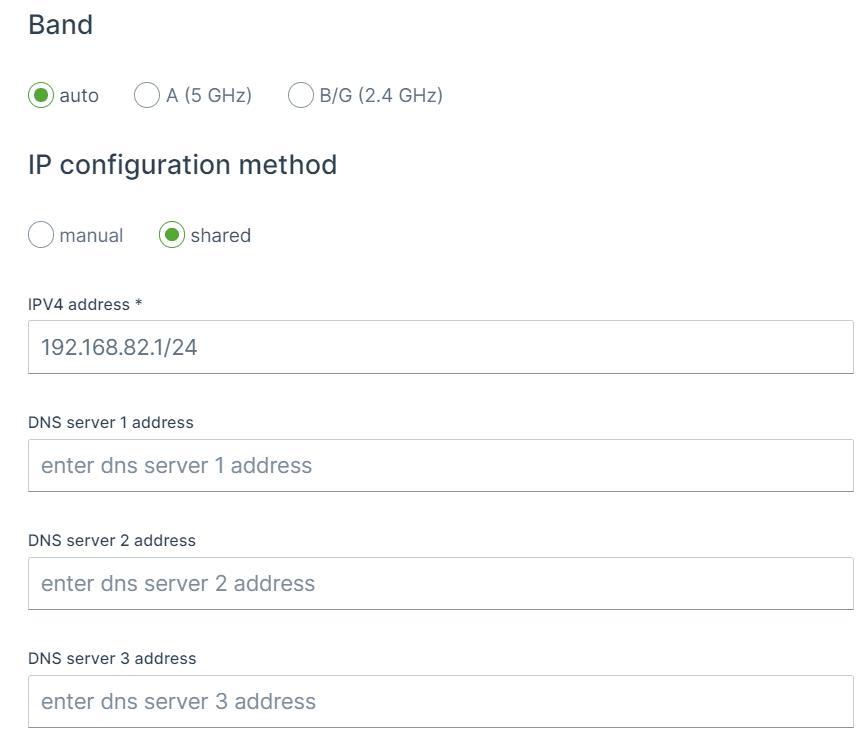The height and width of the screenshot is (744, 865).
Task: Click the "DNS server 3 address" label
Action: coord(112,658)
